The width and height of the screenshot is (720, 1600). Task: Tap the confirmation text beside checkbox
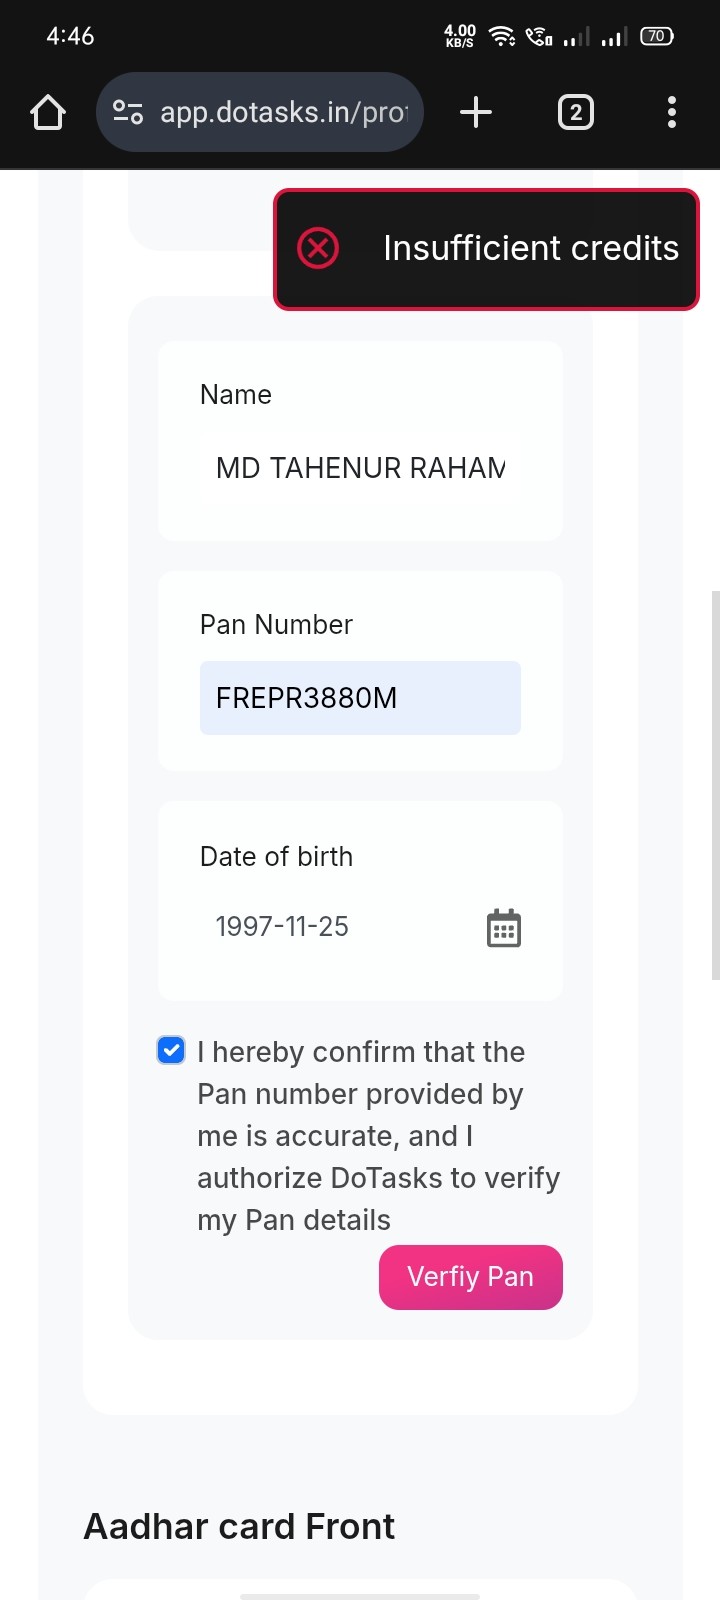(x=378, y=1136)
